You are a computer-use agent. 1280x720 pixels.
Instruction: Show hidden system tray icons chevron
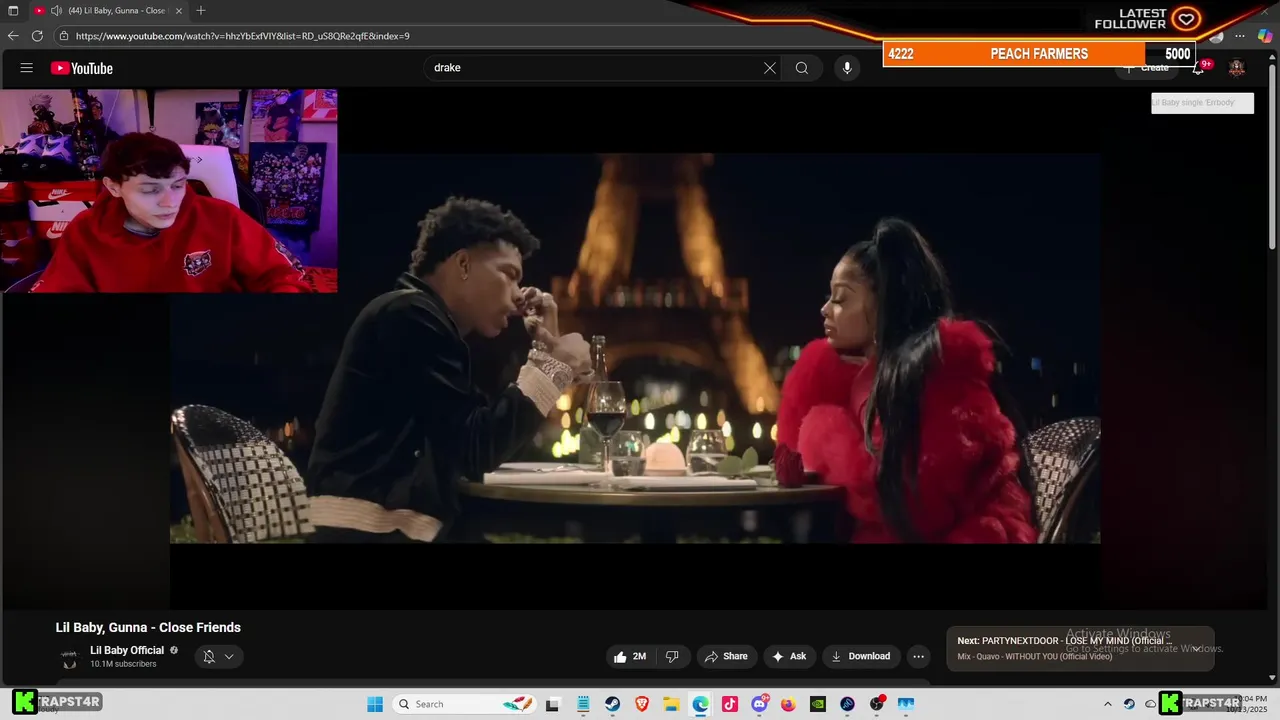(x=1107, y=704)
